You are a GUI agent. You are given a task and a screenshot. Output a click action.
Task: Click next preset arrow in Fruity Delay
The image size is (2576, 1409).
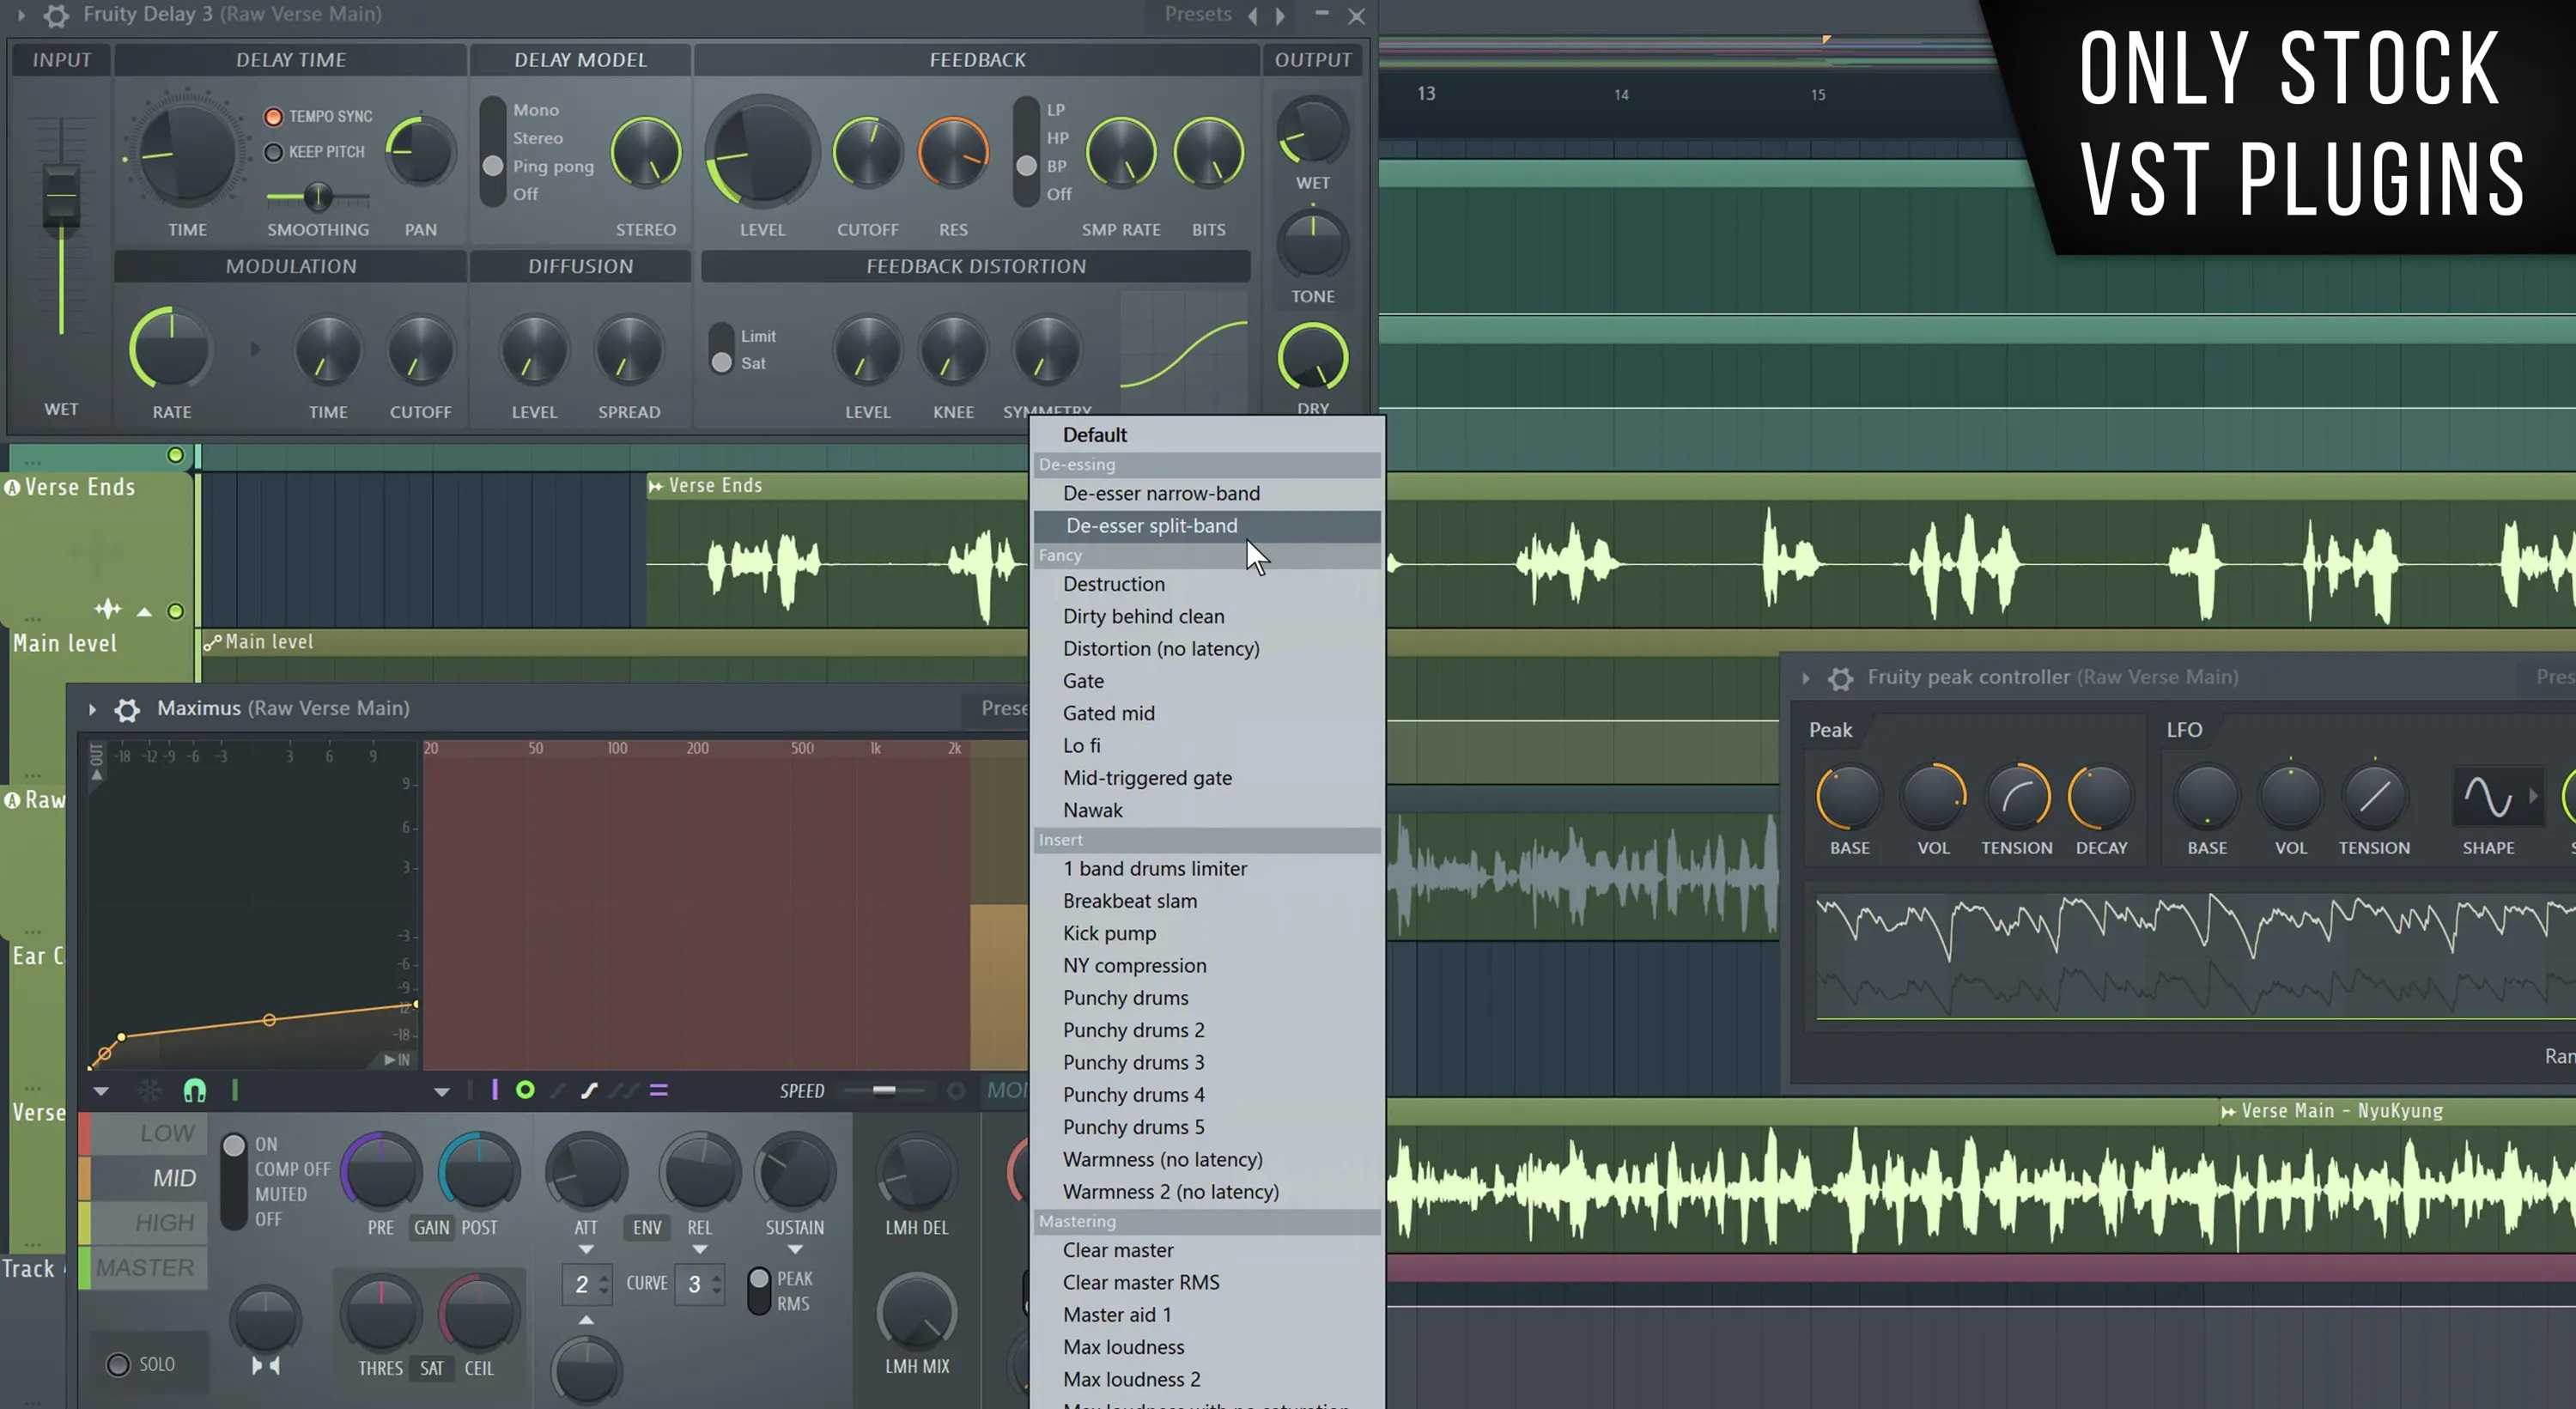[x=1280, y=15]
